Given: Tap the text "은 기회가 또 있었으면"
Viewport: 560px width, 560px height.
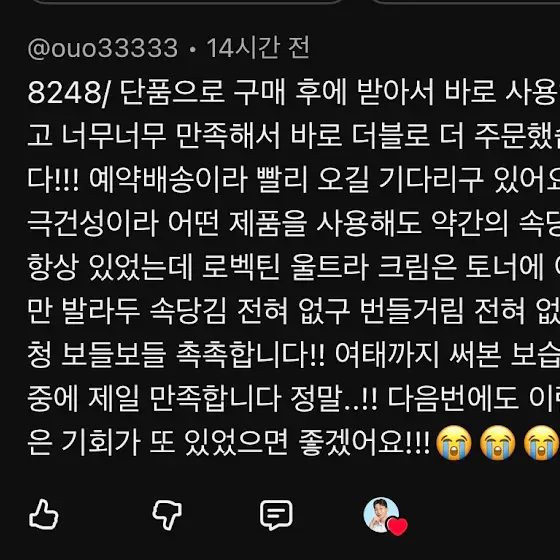Looking at the screenshot, I should click(x=158, y=442).
